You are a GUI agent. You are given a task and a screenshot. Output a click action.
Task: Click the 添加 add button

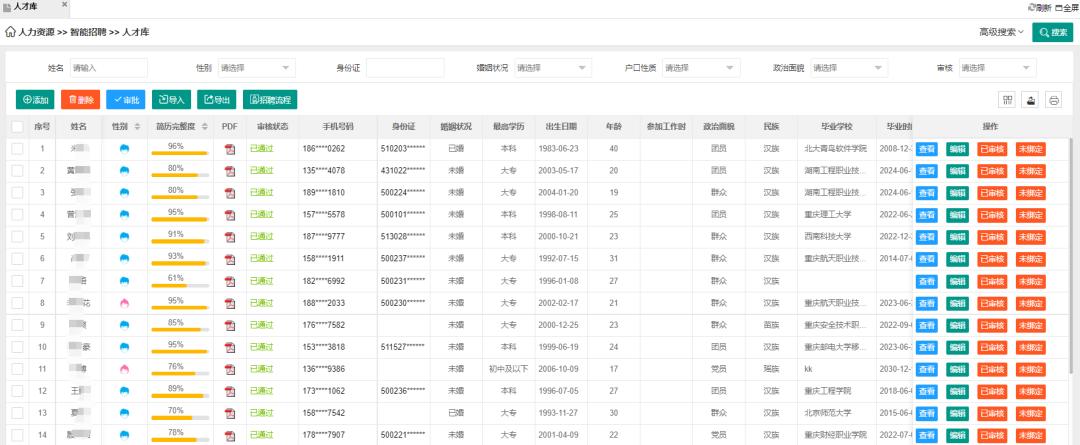[35, 100]
